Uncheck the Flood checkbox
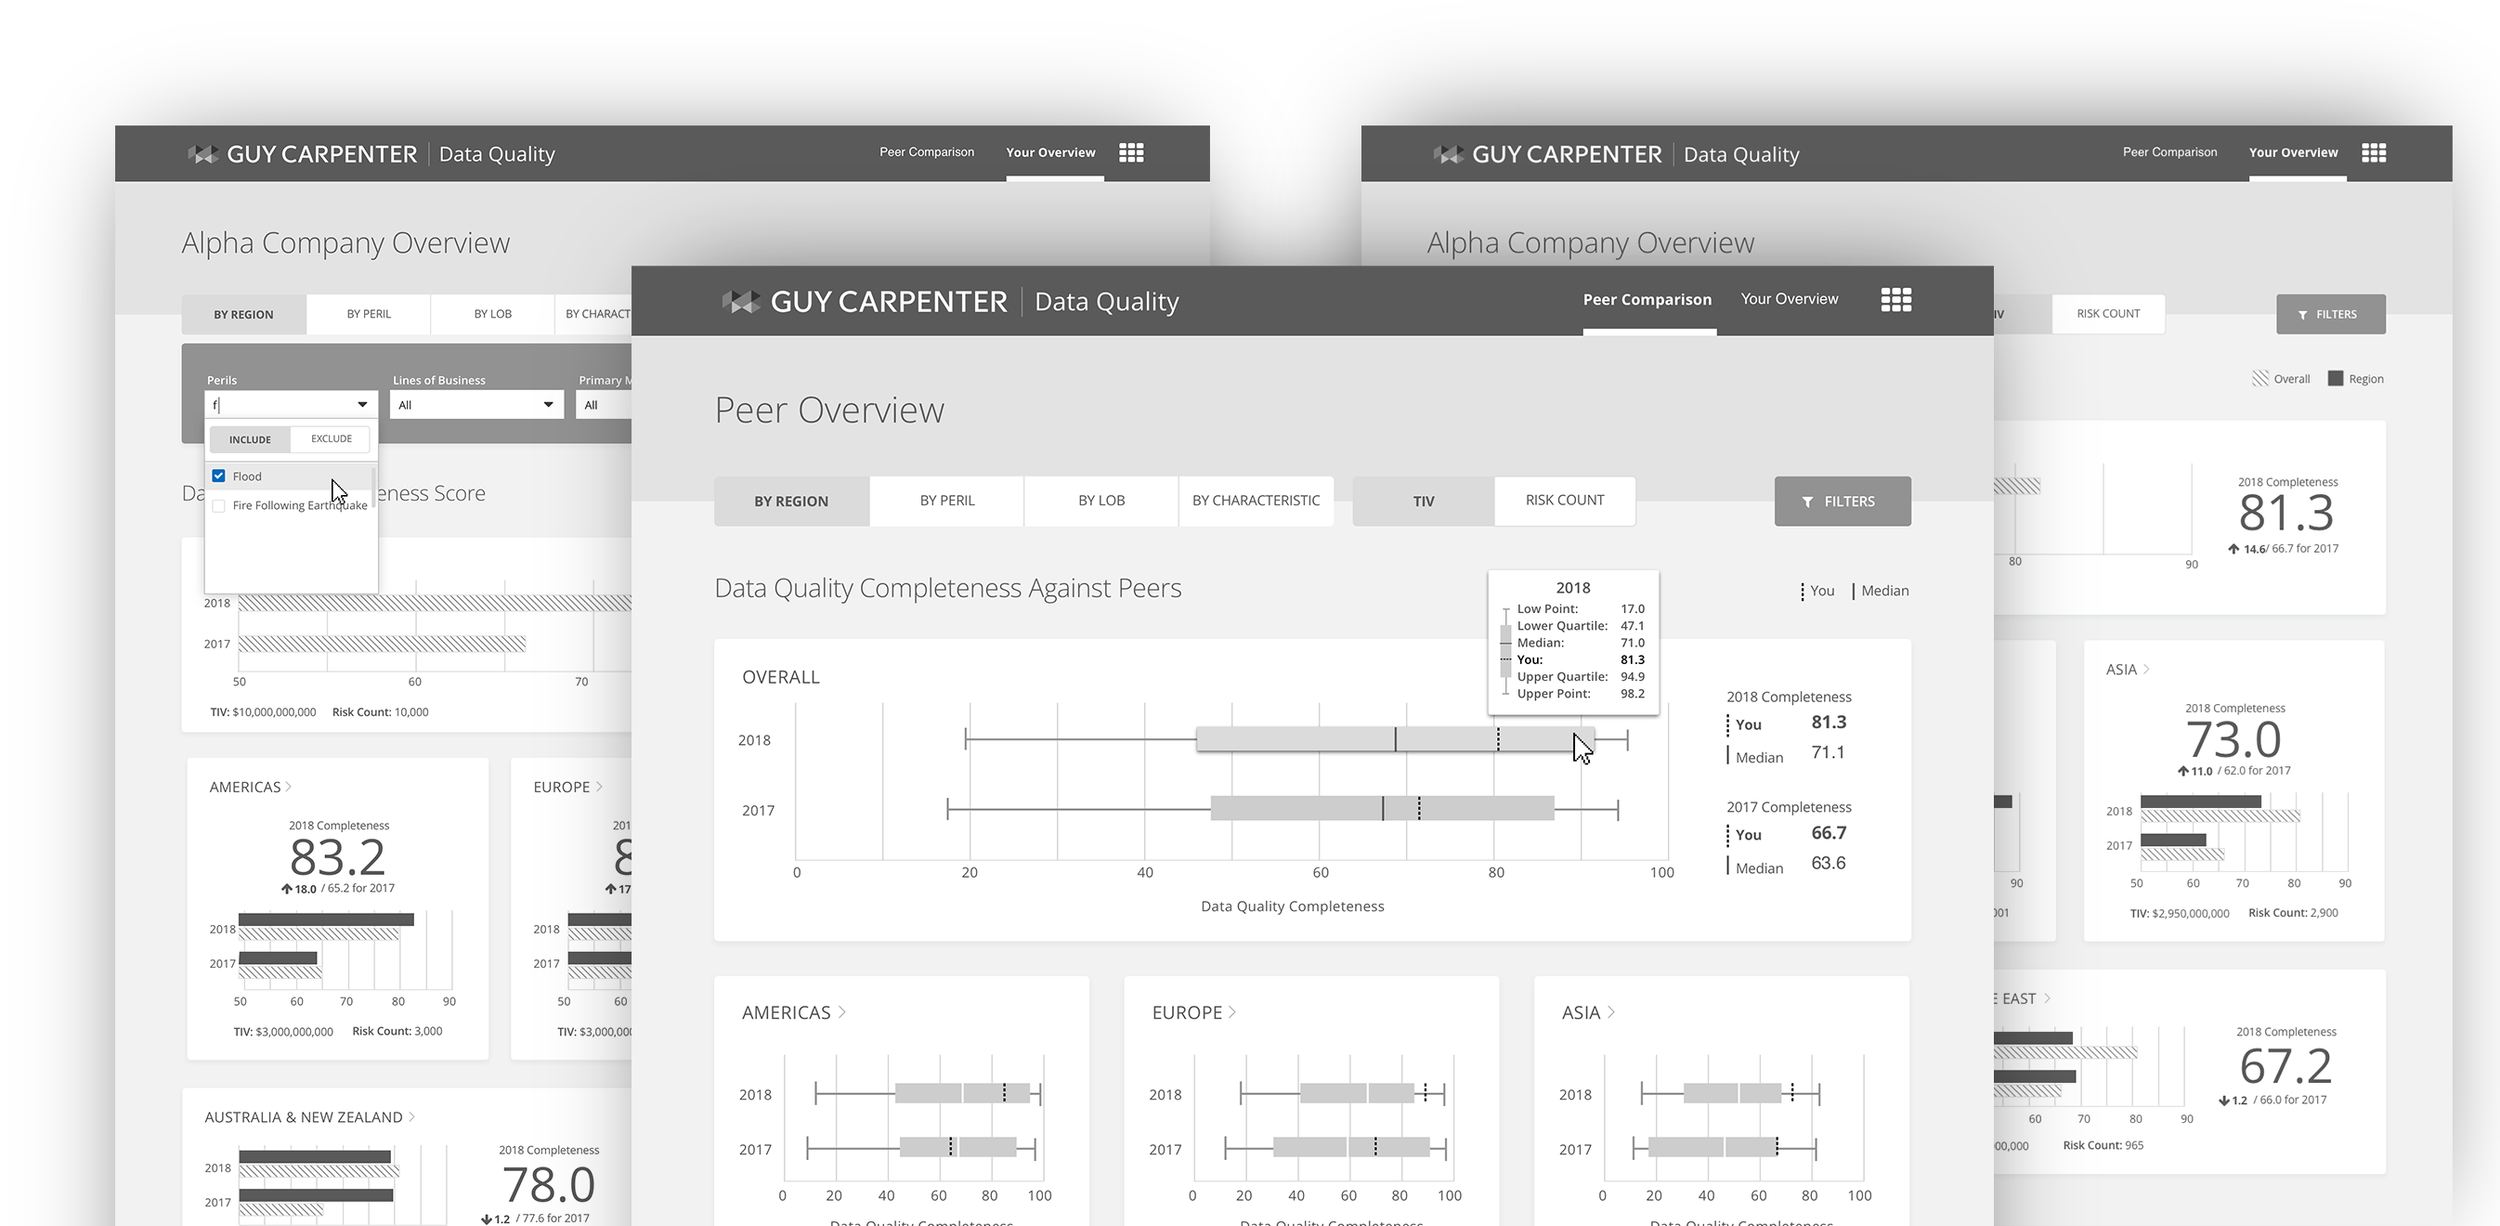Viewport: 2500px width, 1226px height. pyautogui.click(x=219, y=476)
